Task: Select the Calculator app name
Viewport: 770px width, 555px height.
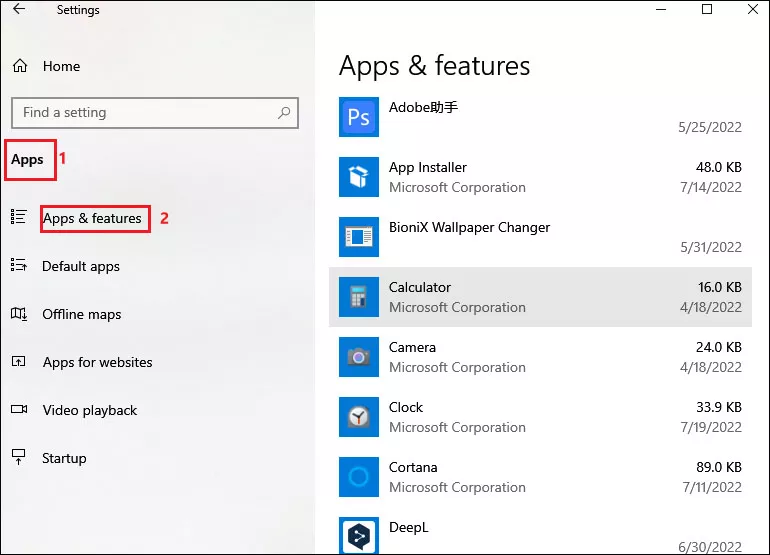Action: (x=420, y=287)
